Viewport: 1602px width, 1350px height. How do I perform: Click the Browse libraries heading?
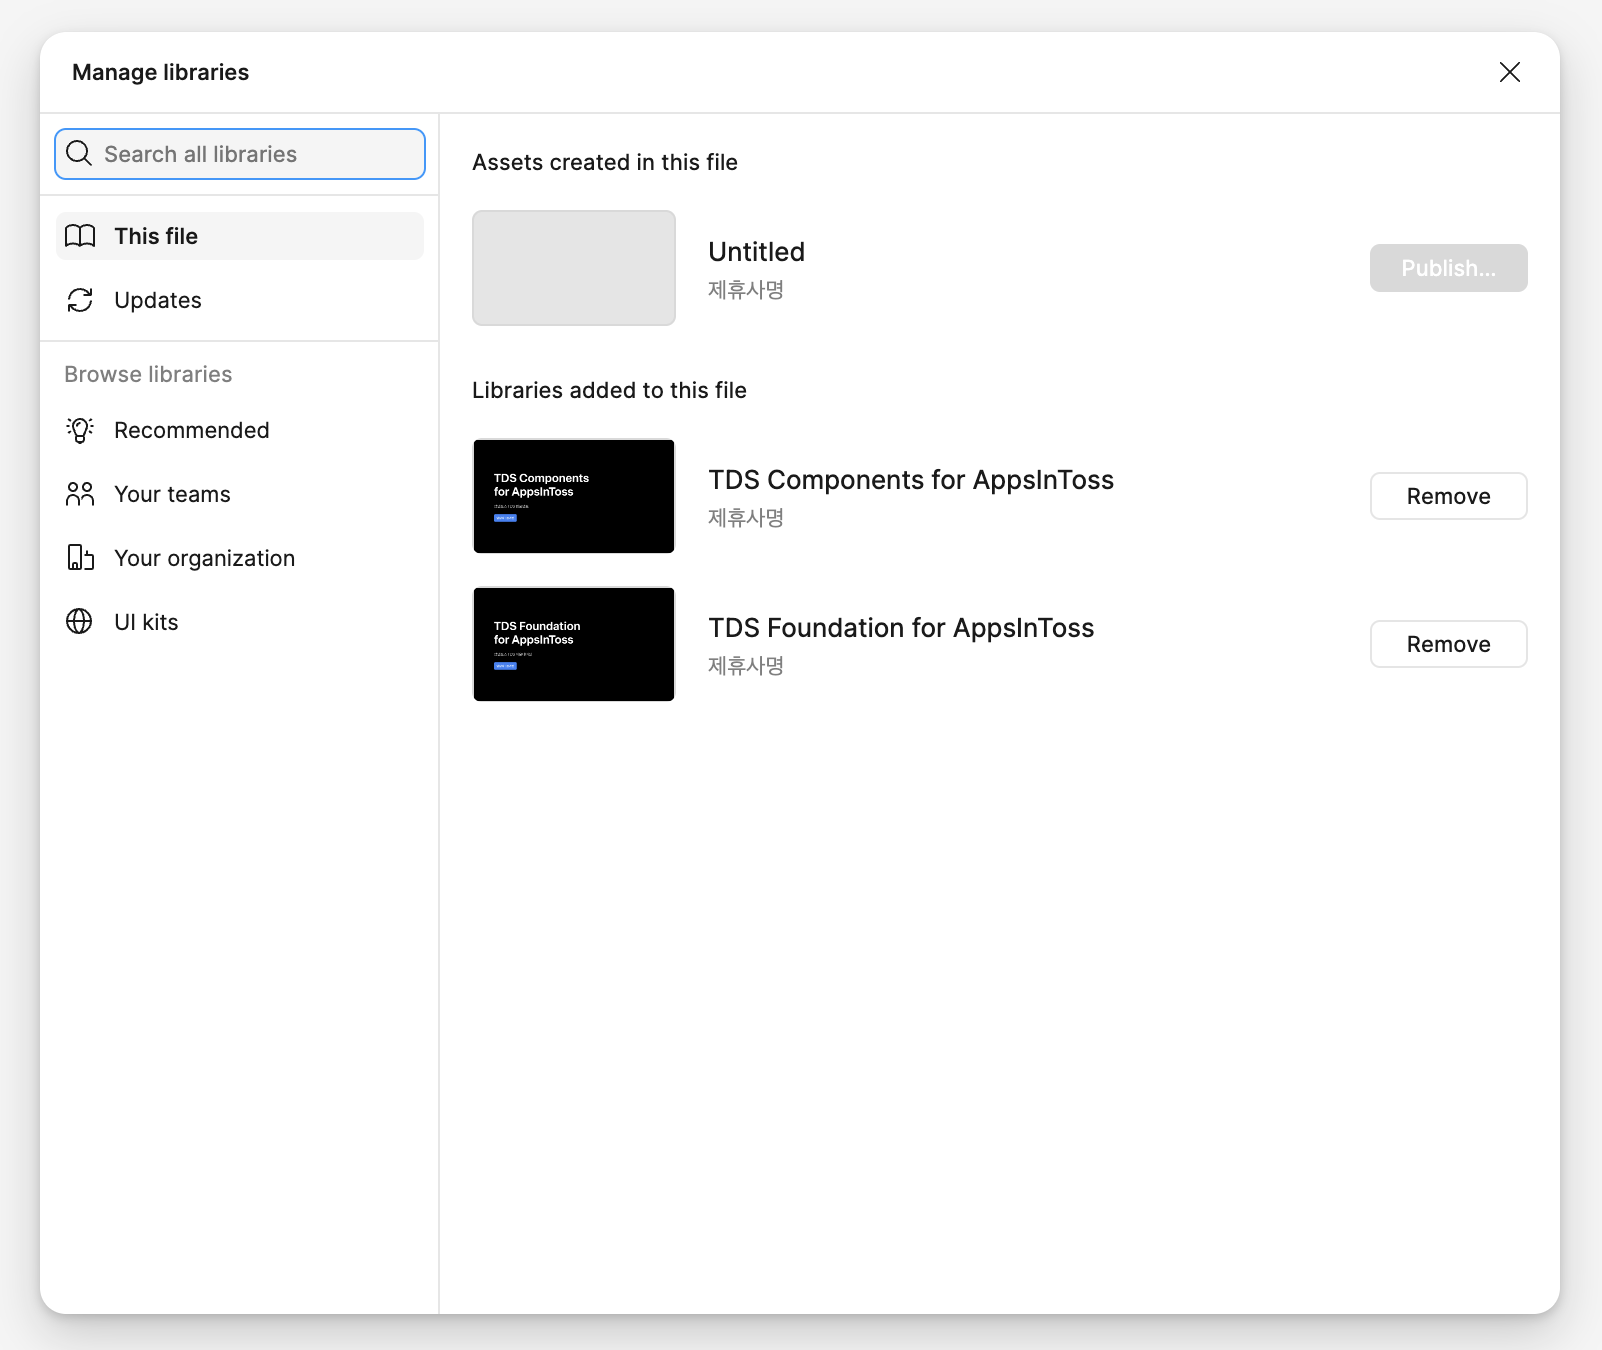pos(148,374)
